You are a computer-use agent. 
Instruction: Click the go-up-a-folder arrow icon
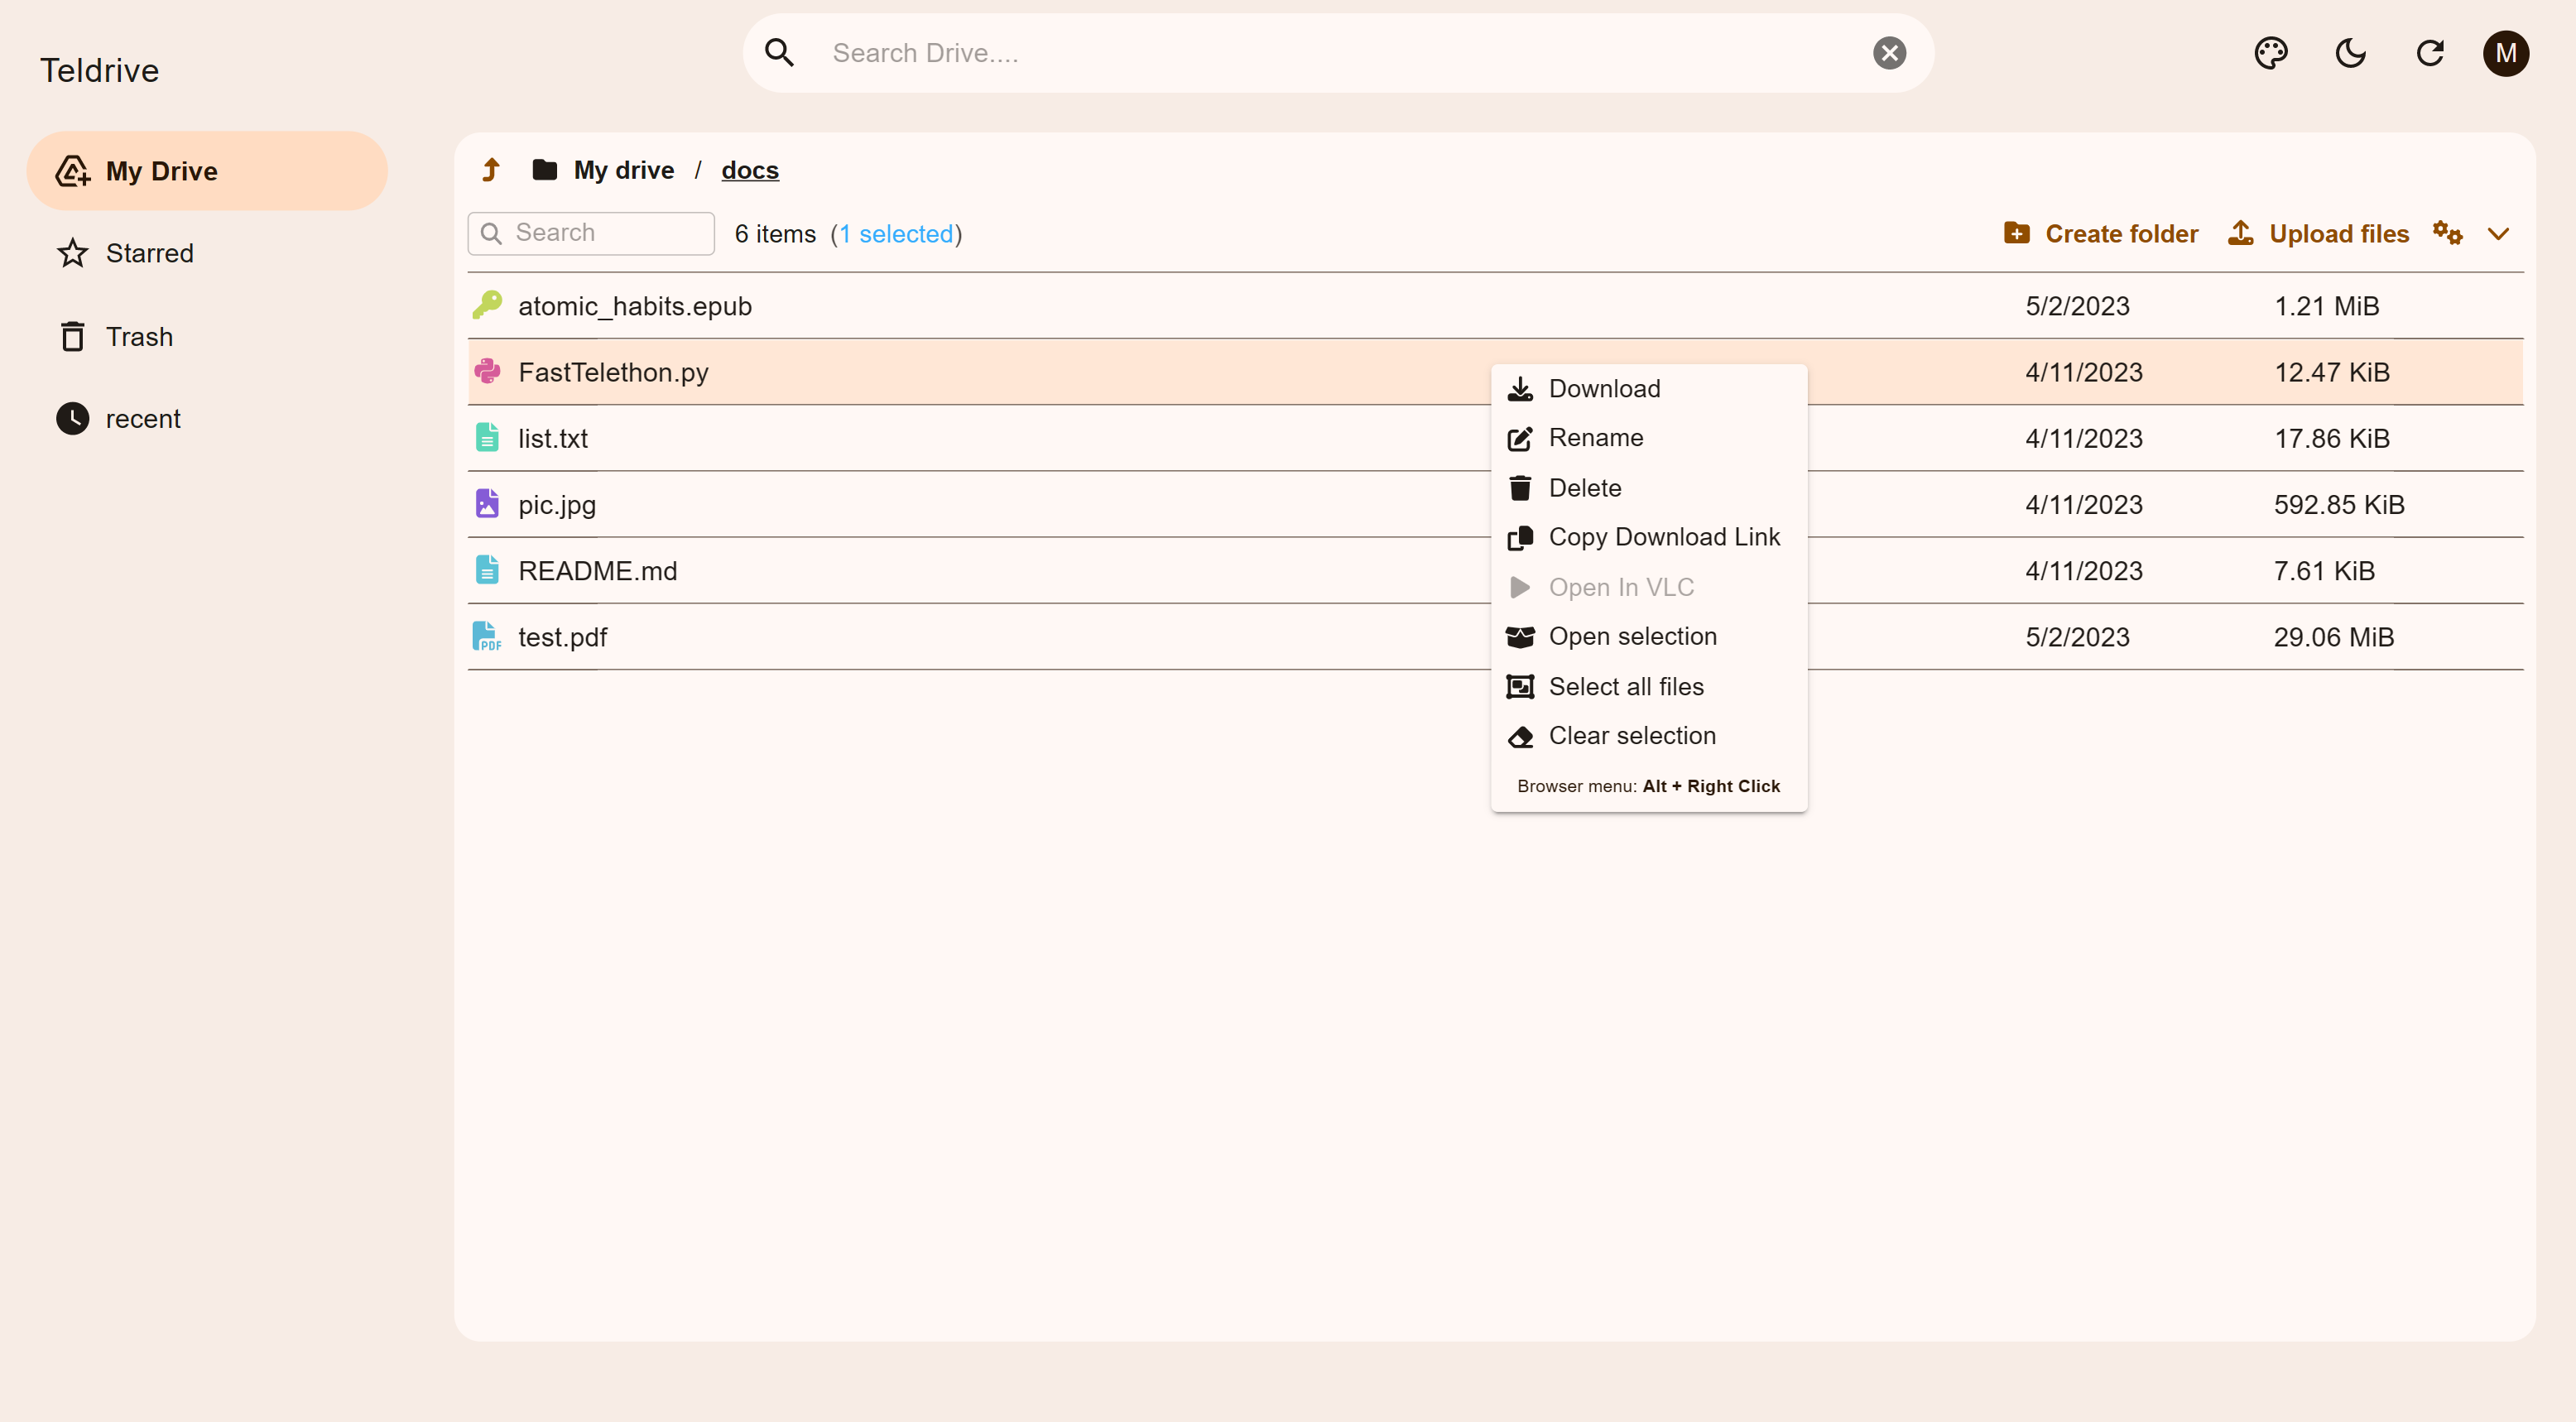pyautogui.click(x=491, y=170)
